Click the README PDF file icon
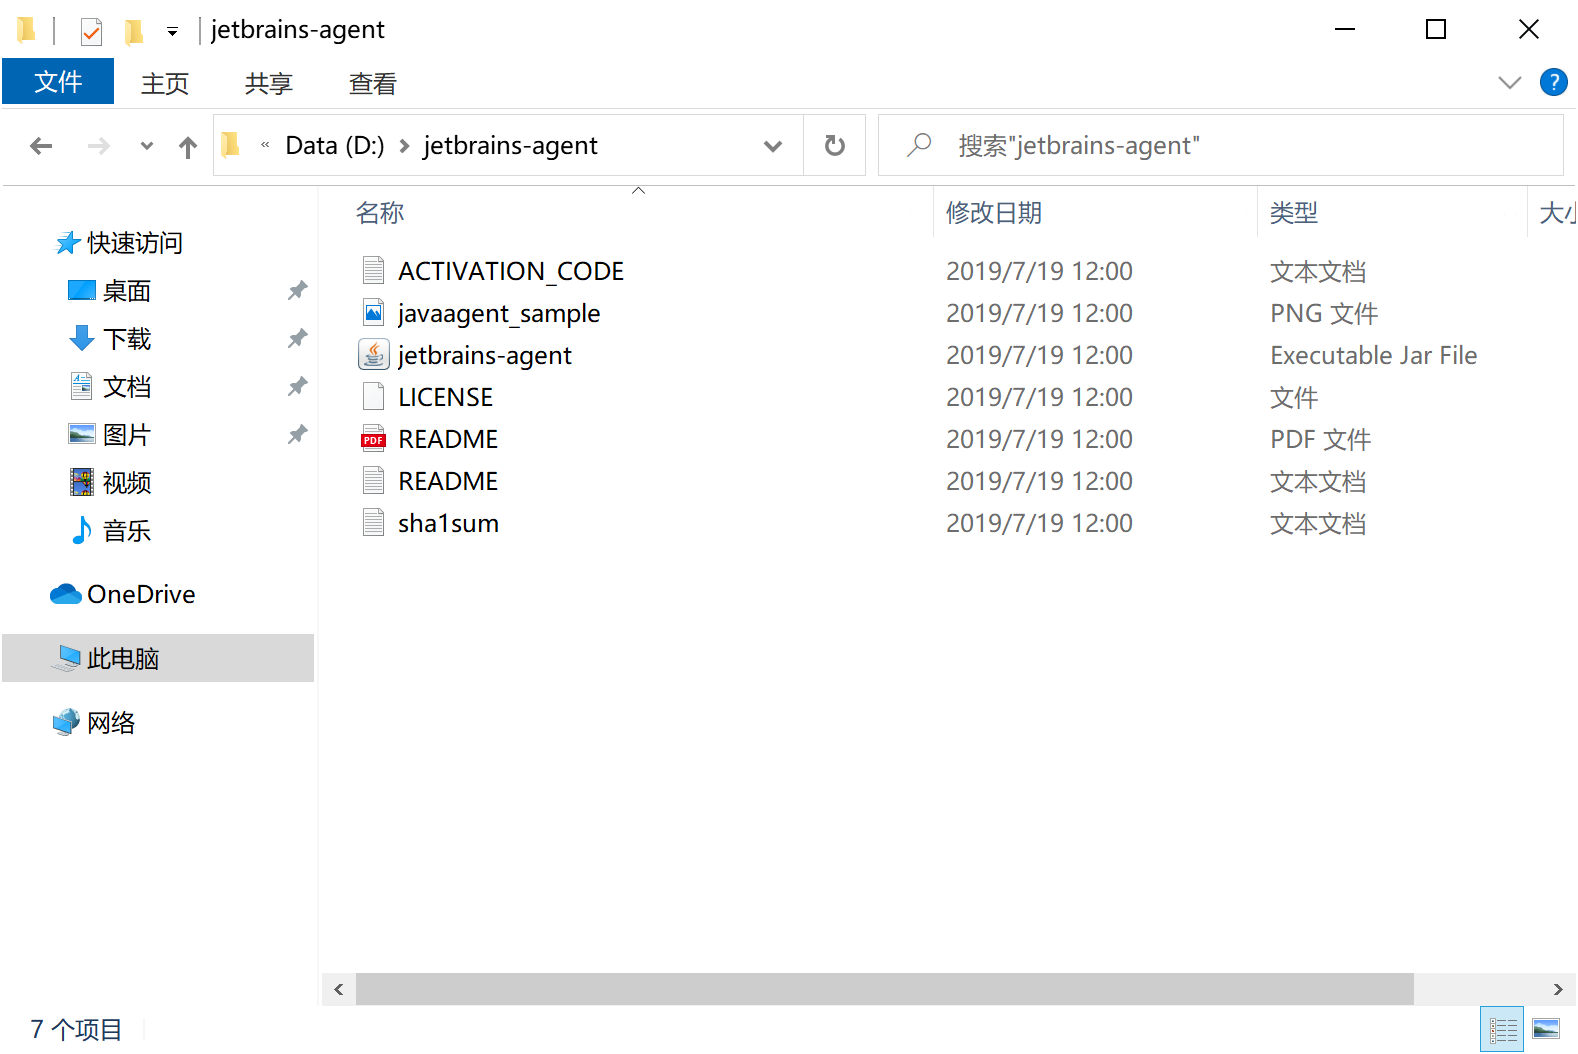This screenshot has width=1578, height=1054. 373,439
